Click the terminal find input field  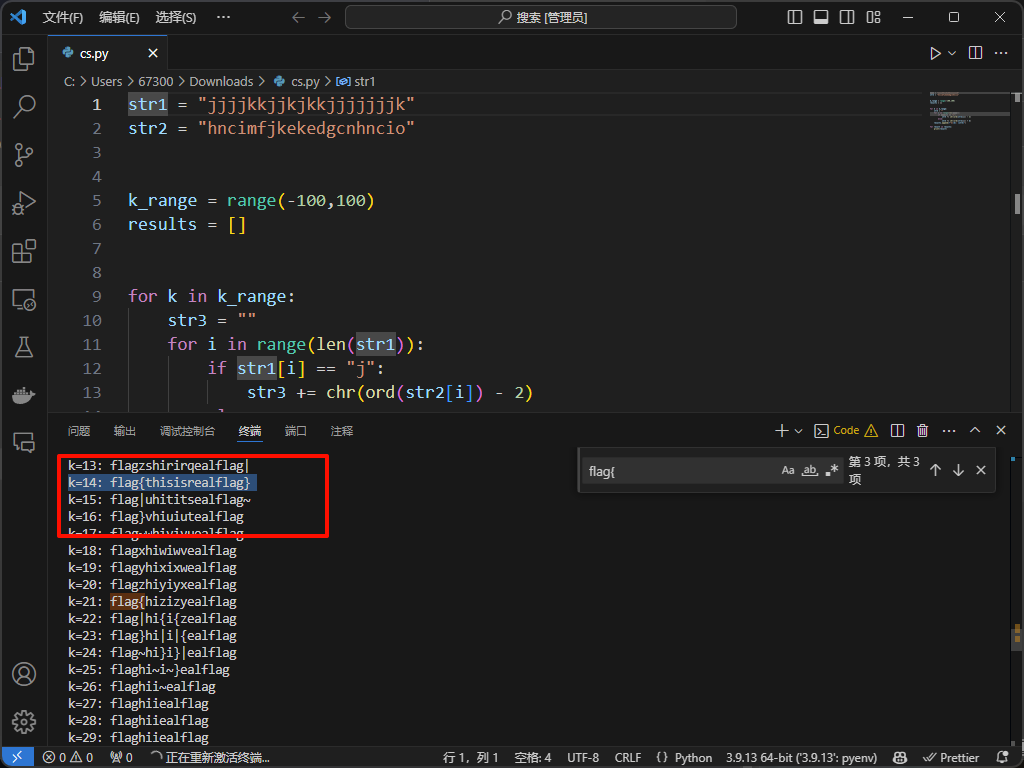click(x=680, y=470)
